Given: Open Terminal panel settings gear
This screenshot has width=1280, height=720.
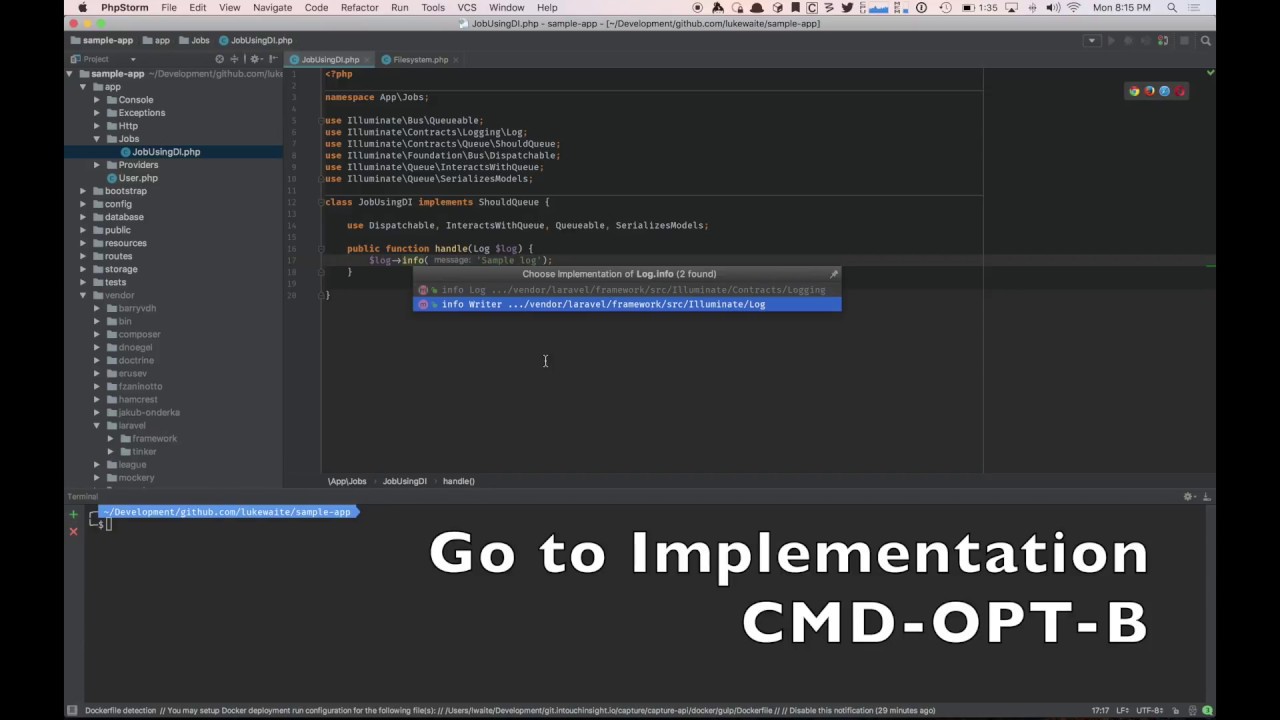Looking at the screenshot, I should coord(1189,497).
